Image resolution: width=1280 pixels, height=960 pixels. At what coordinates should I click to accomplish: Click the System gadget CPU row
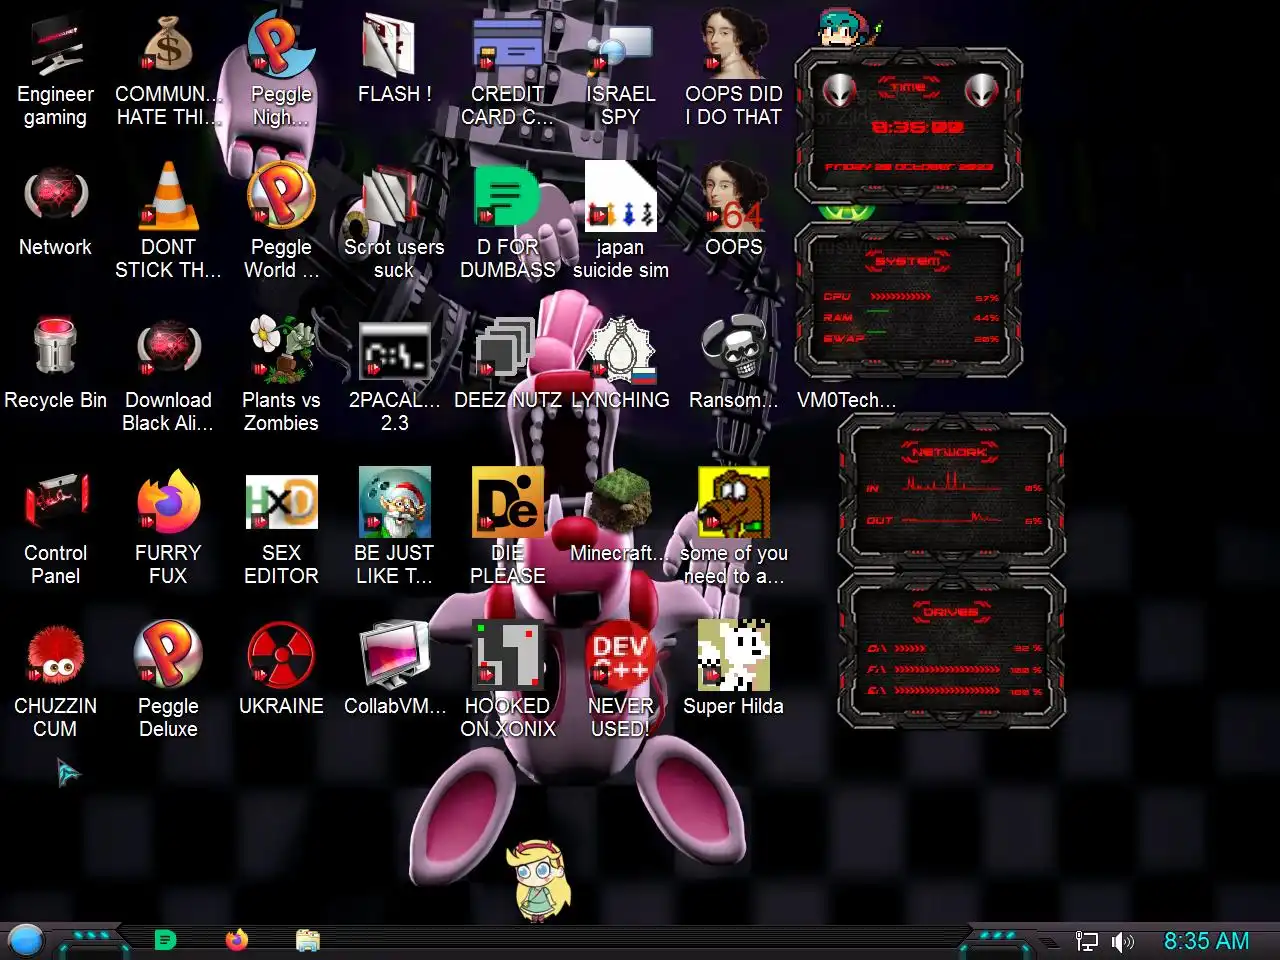pos(910,297)
